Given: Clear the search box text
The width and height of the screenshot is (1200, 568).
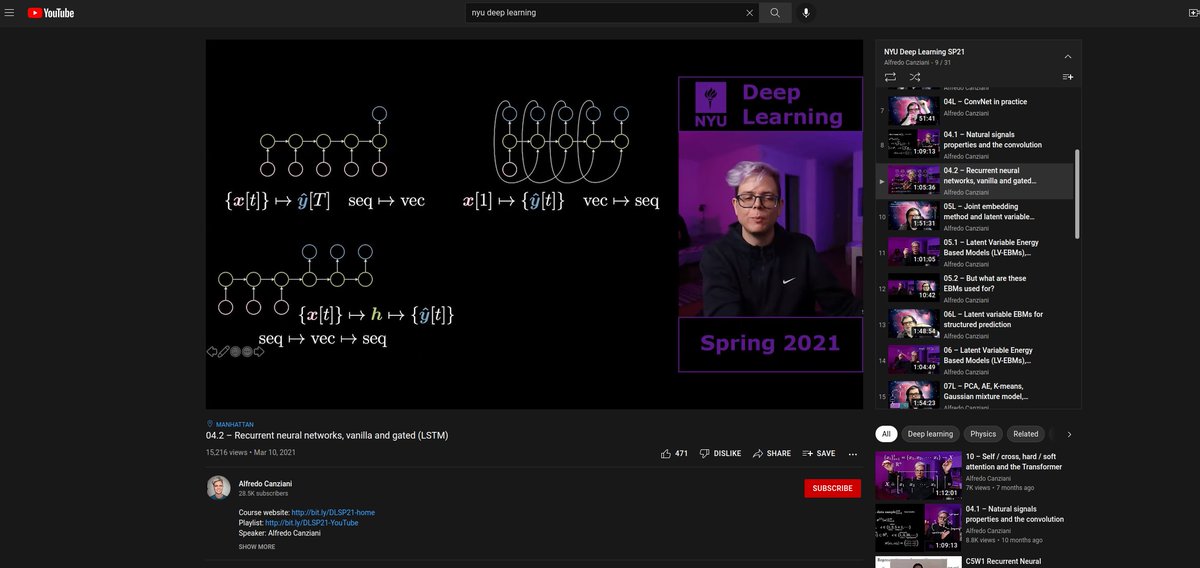Looking at the screenshot, I should pyautogui.click(x=750, y=13).
